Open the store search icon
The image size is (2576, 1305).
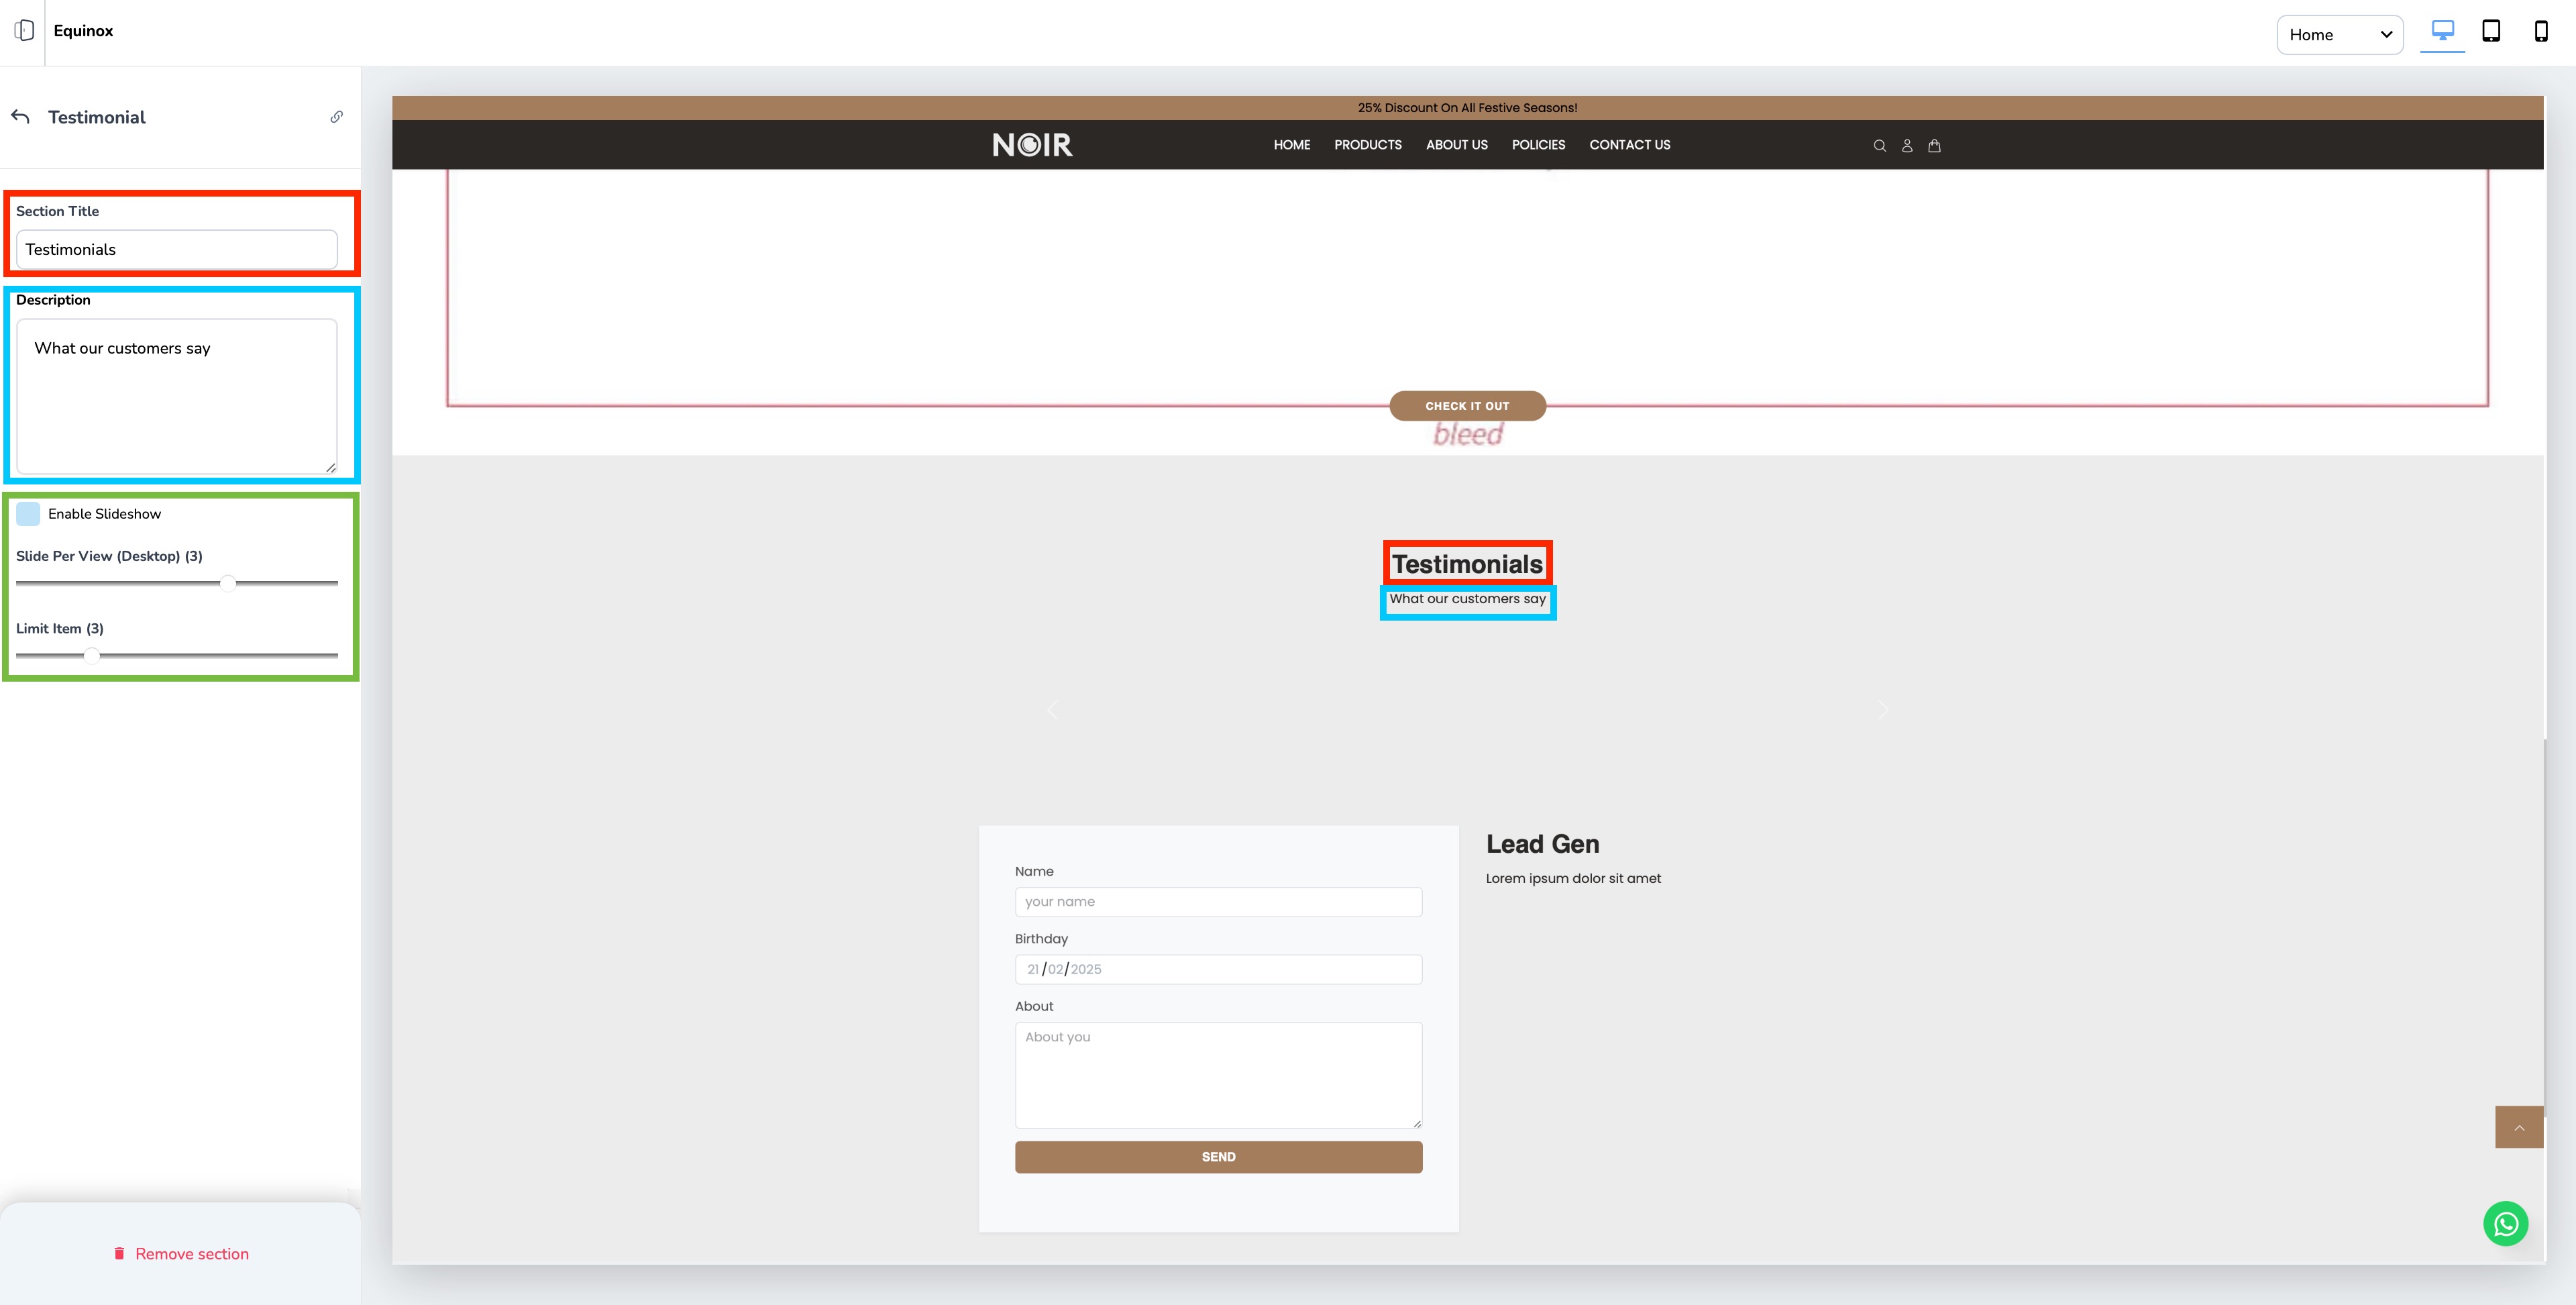[x=1879, y=146]
